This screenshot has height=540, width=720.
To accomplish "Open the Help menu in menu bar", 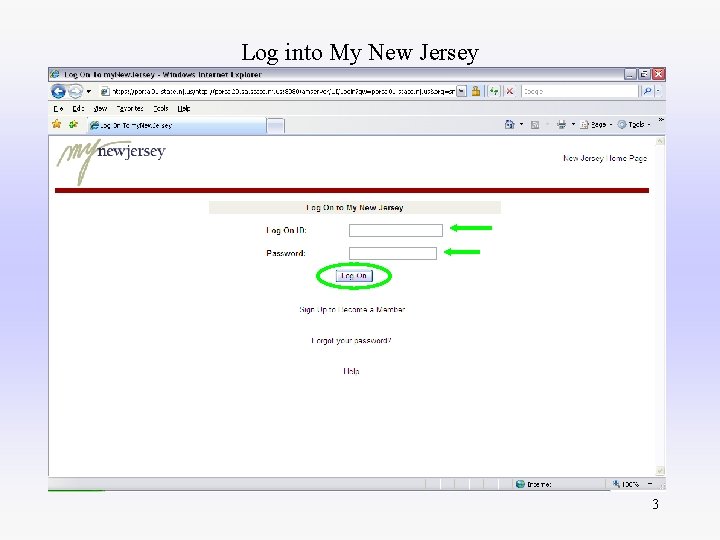I will (x=184, y=109).
